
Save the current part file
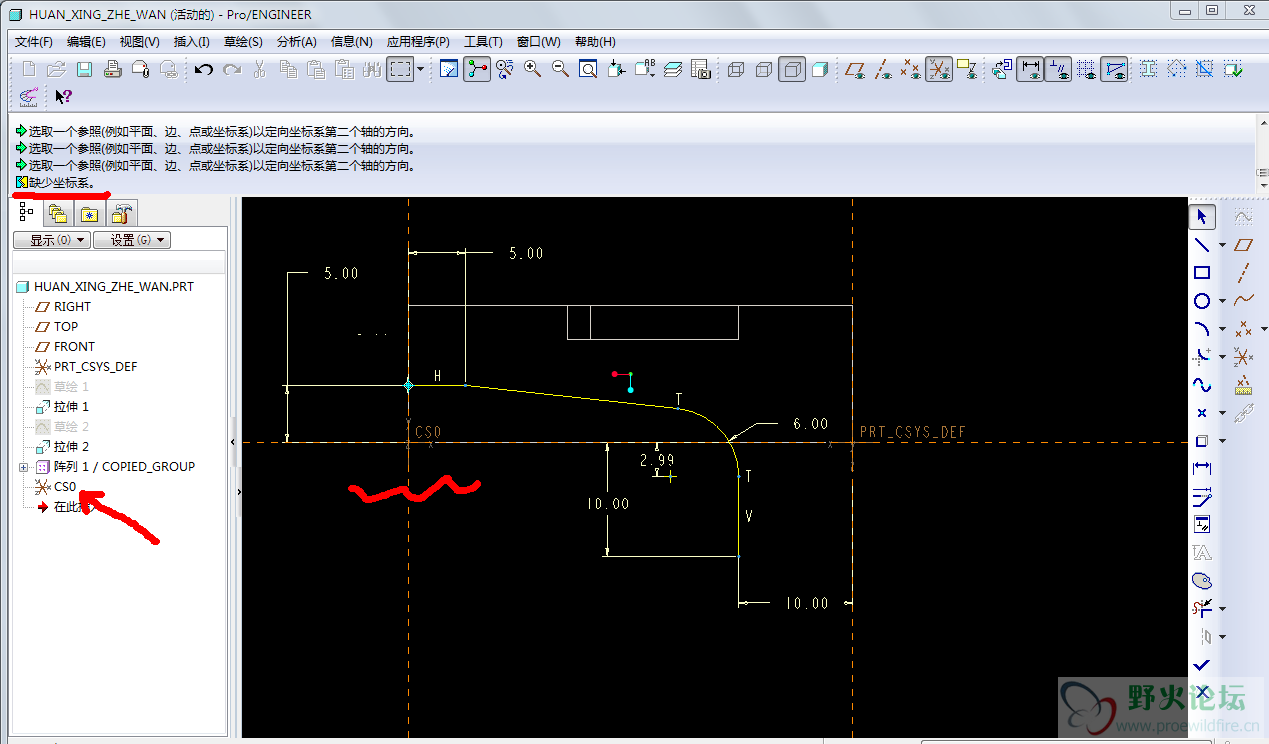tap(85, 69)
